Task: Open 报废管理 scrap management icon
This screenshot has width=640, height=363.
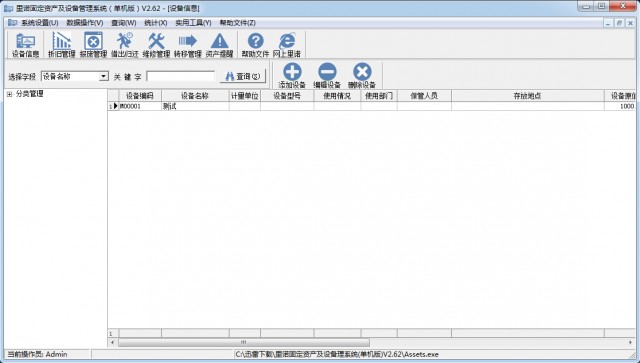Action: click(93, 45)
